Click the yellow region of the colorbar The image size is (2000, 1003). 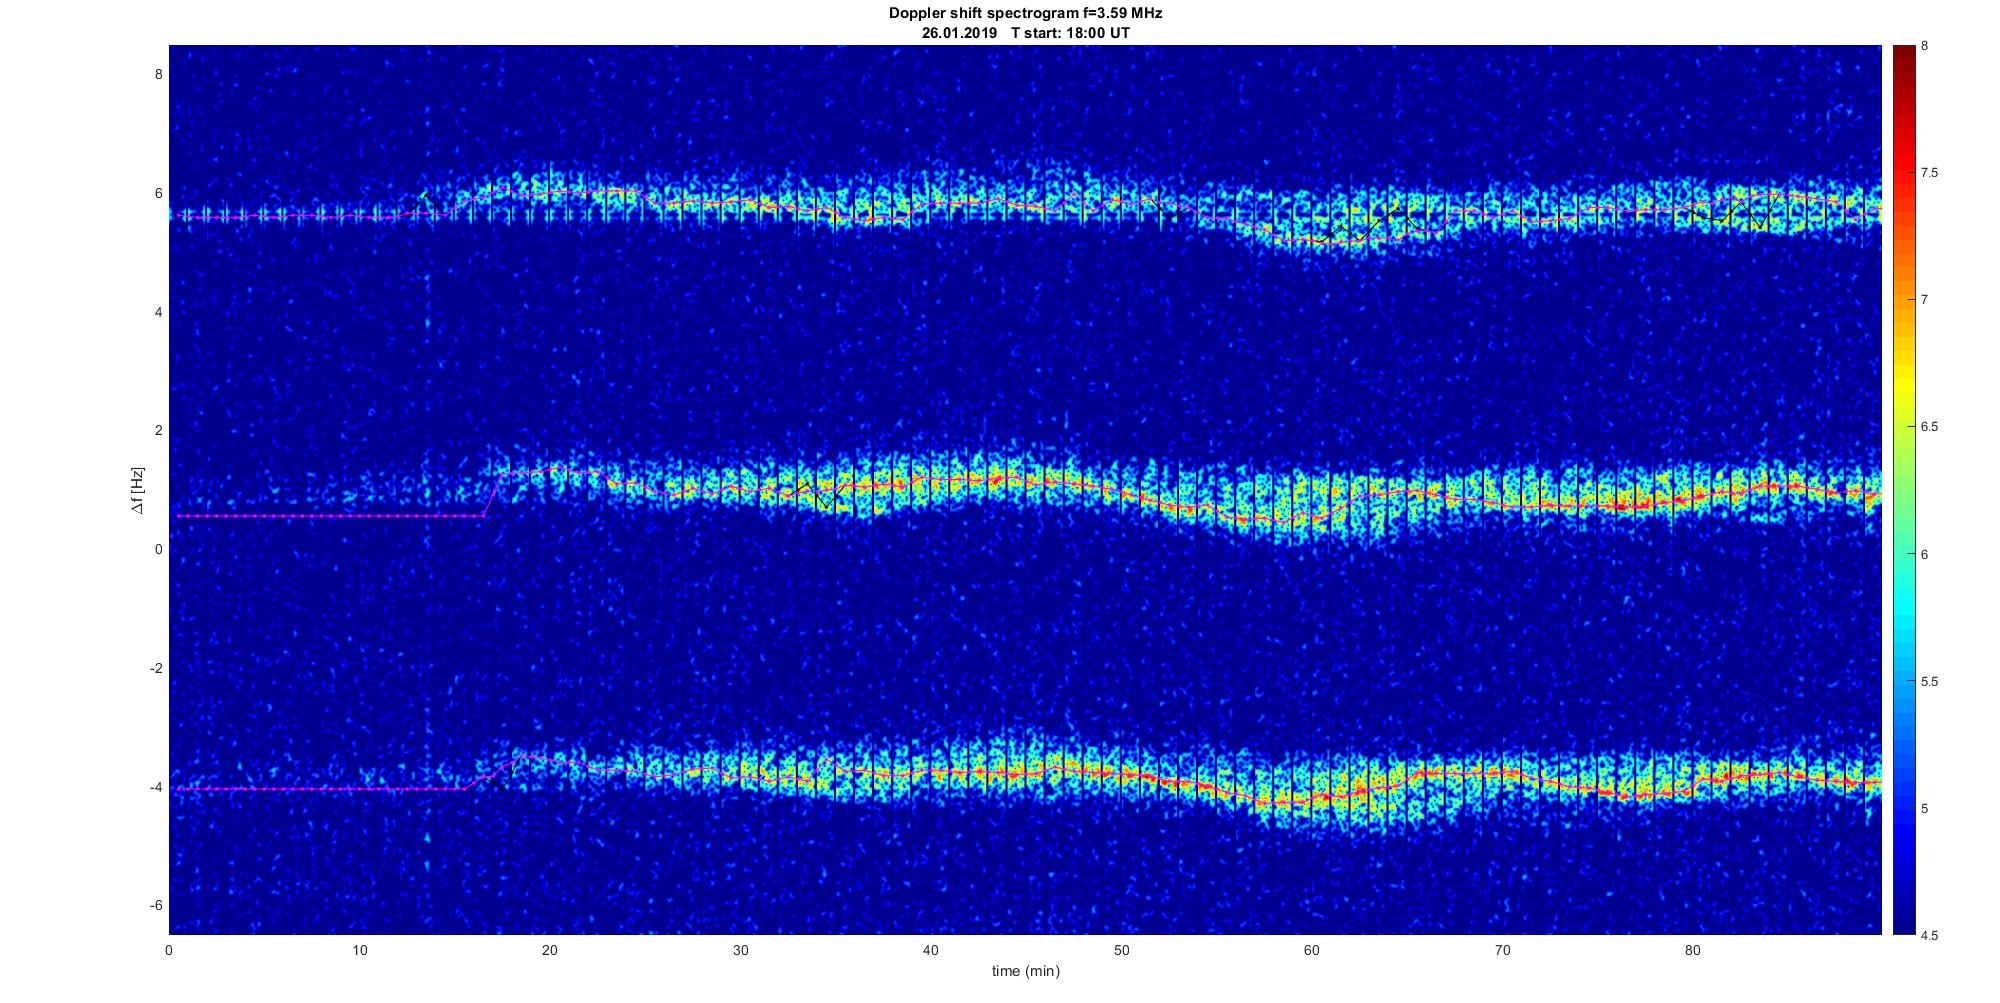click(x=1903, y=385)
